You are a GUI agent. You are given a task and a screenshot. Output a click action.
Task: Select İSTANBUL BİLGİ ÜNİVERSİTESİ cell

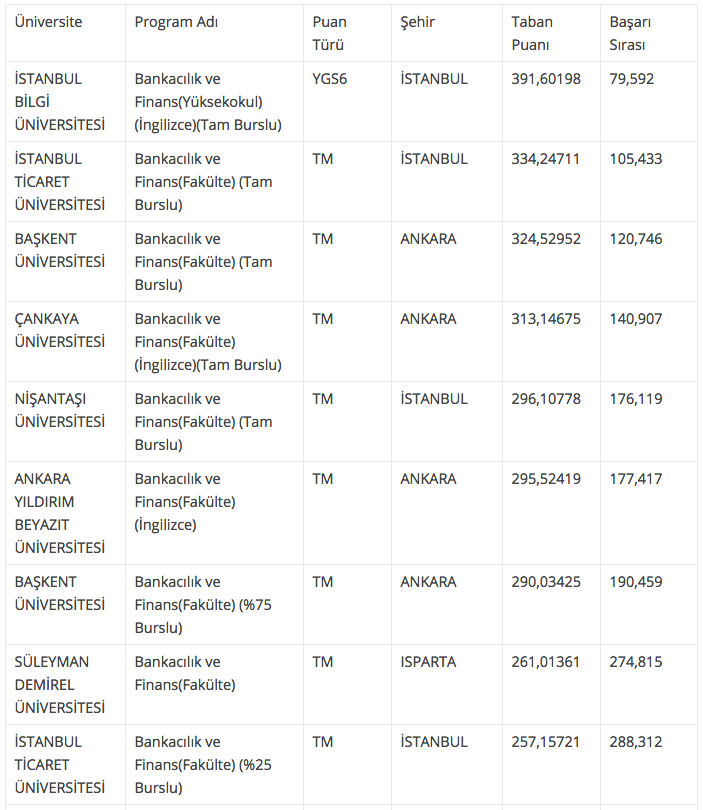(60, 102)
